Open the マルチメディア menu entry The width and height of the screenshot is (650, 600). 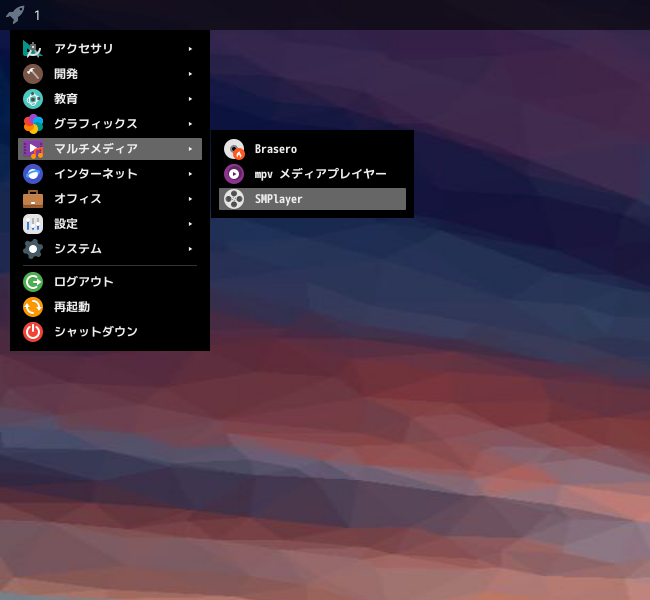110,149
